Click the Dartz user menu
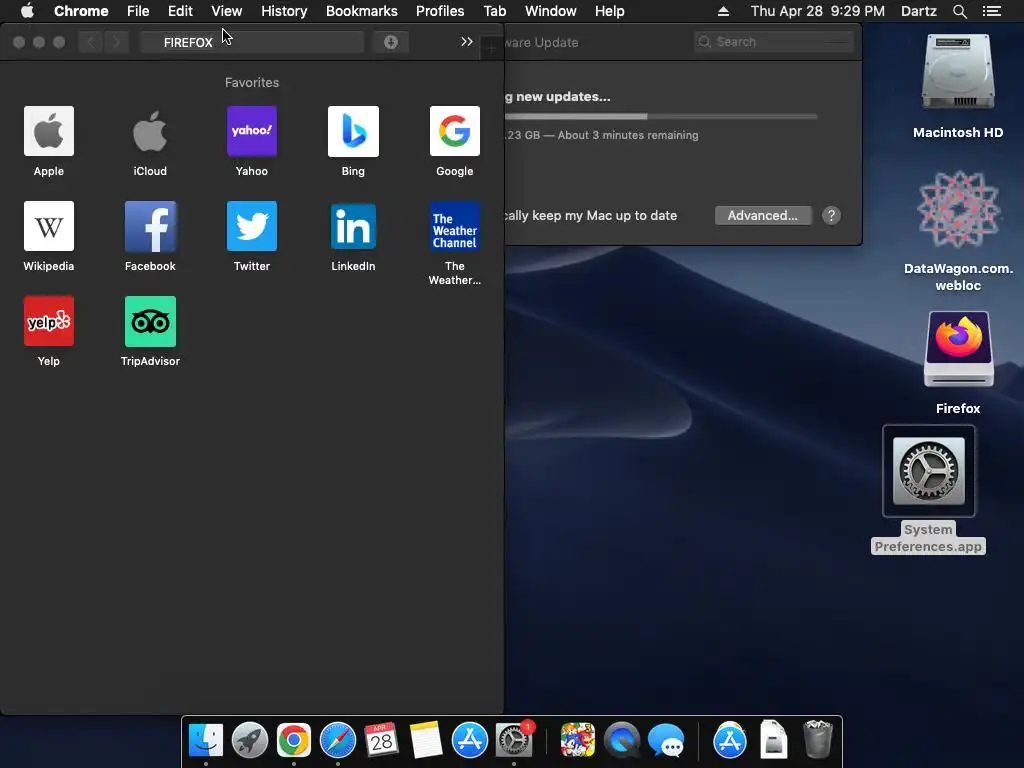This screenshot has height=768, width=1024. click(919, 11)
